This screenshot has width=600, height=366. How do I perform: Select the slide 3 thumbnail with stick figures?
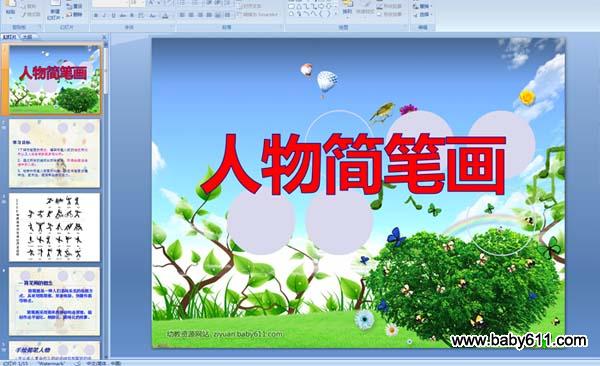[x=54, y=227]
